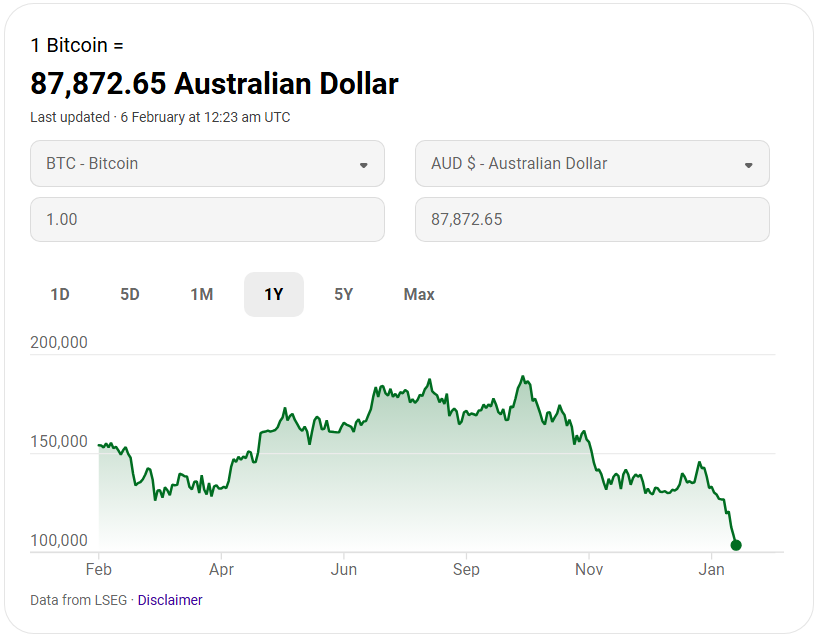Image resolution: width=816 pixels, height=643 pixels.
Task: Switch chart to 1D range
Action: [60, 294]
